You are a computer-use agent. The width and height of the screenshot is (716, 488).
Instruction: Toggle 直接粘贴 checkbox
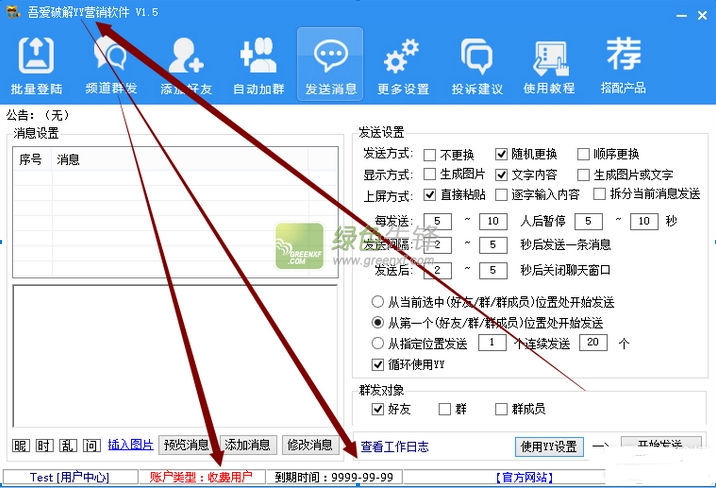(429, 195)
